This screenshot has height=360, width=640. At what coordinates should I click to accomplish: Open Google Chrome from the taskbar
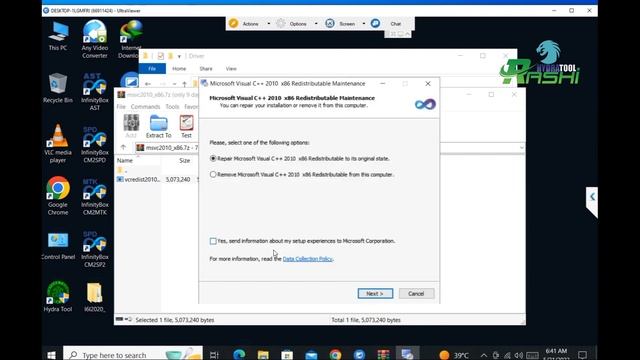(x=336, y=355)
